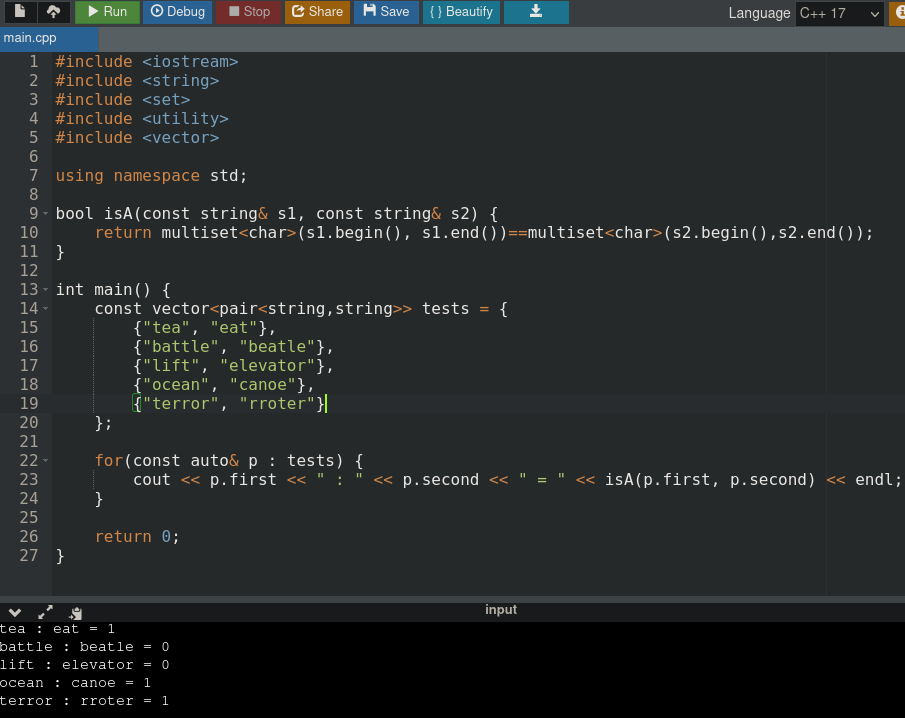This screenshot has height=718, width=905.
Task: Click the upload file icon
Action: tap(54, 12)
